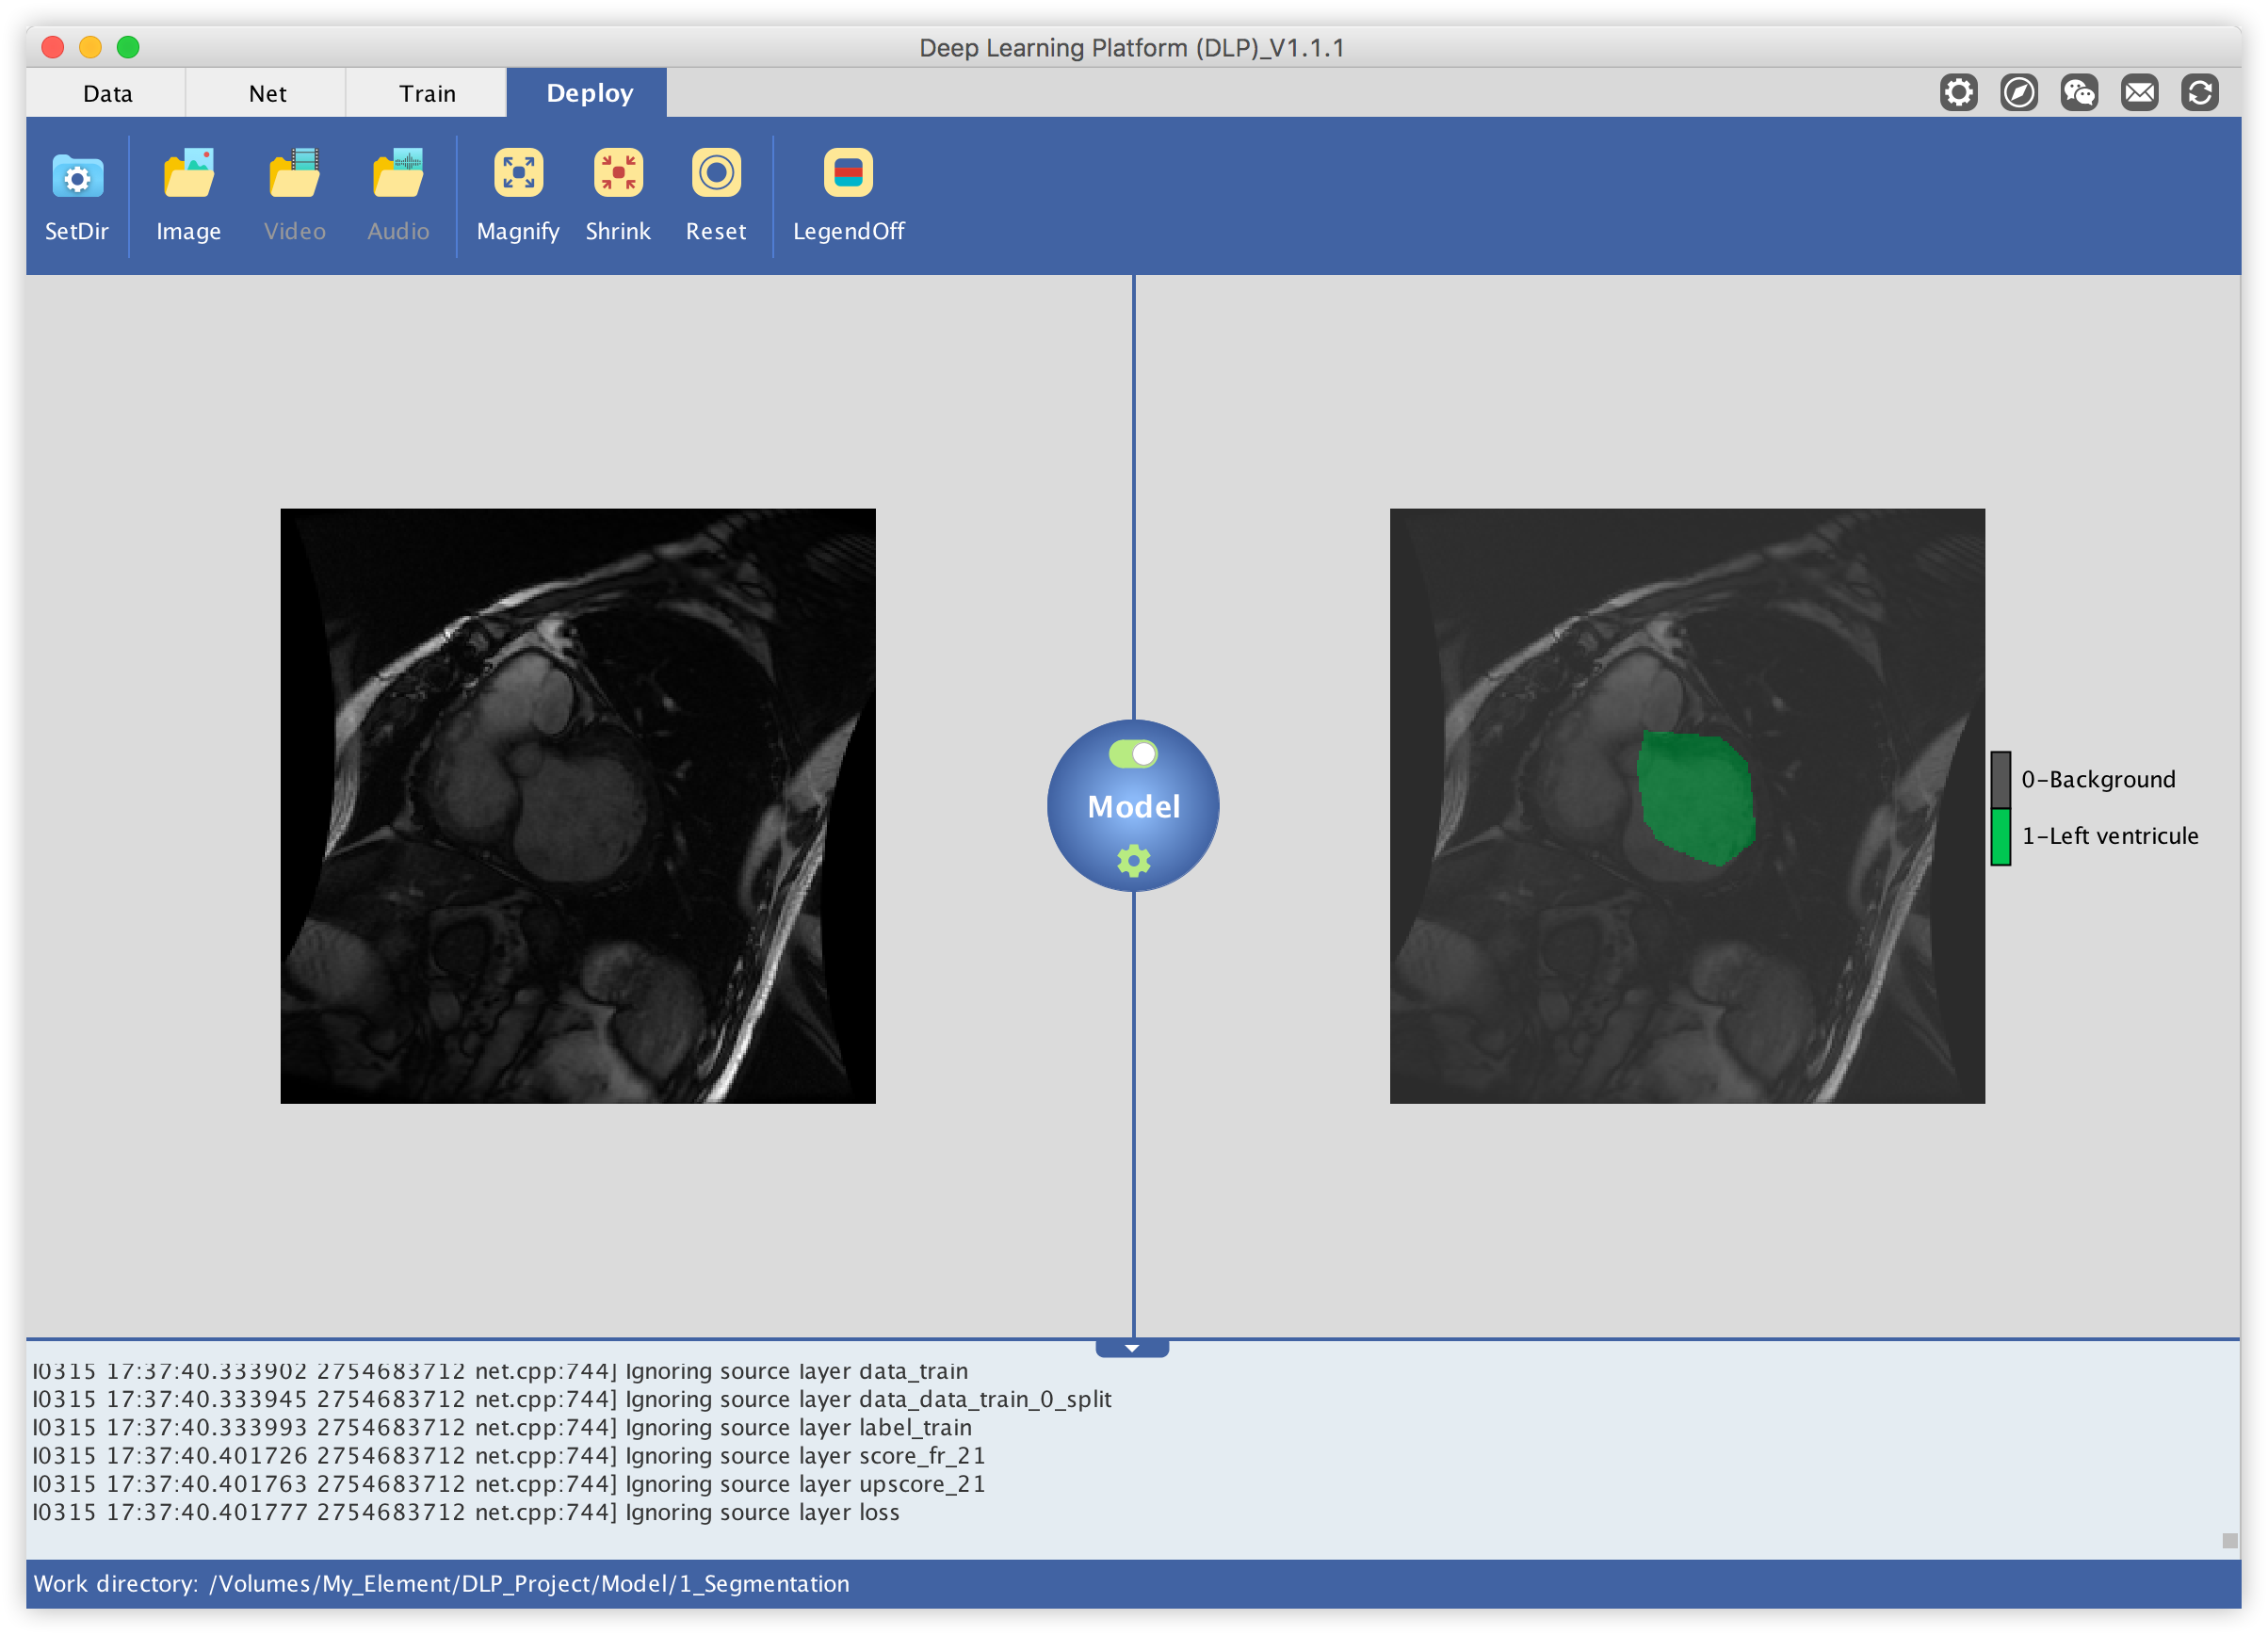This screenshot has height=1635, width=2268.
Task: Expand the log output panel
Action: (1132, 1345)
